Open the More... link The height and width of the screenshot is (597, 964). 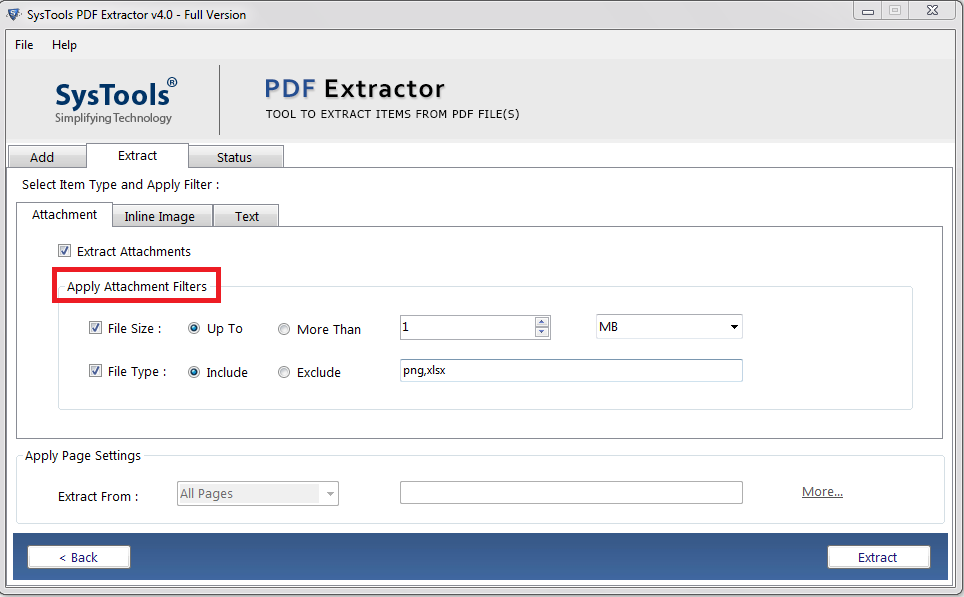point(822,492)
